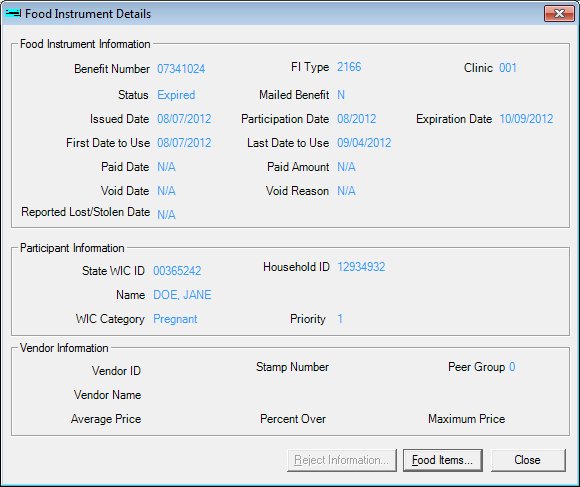Click the Last Date to Use value
580x487 pixels.
point(364,143)
